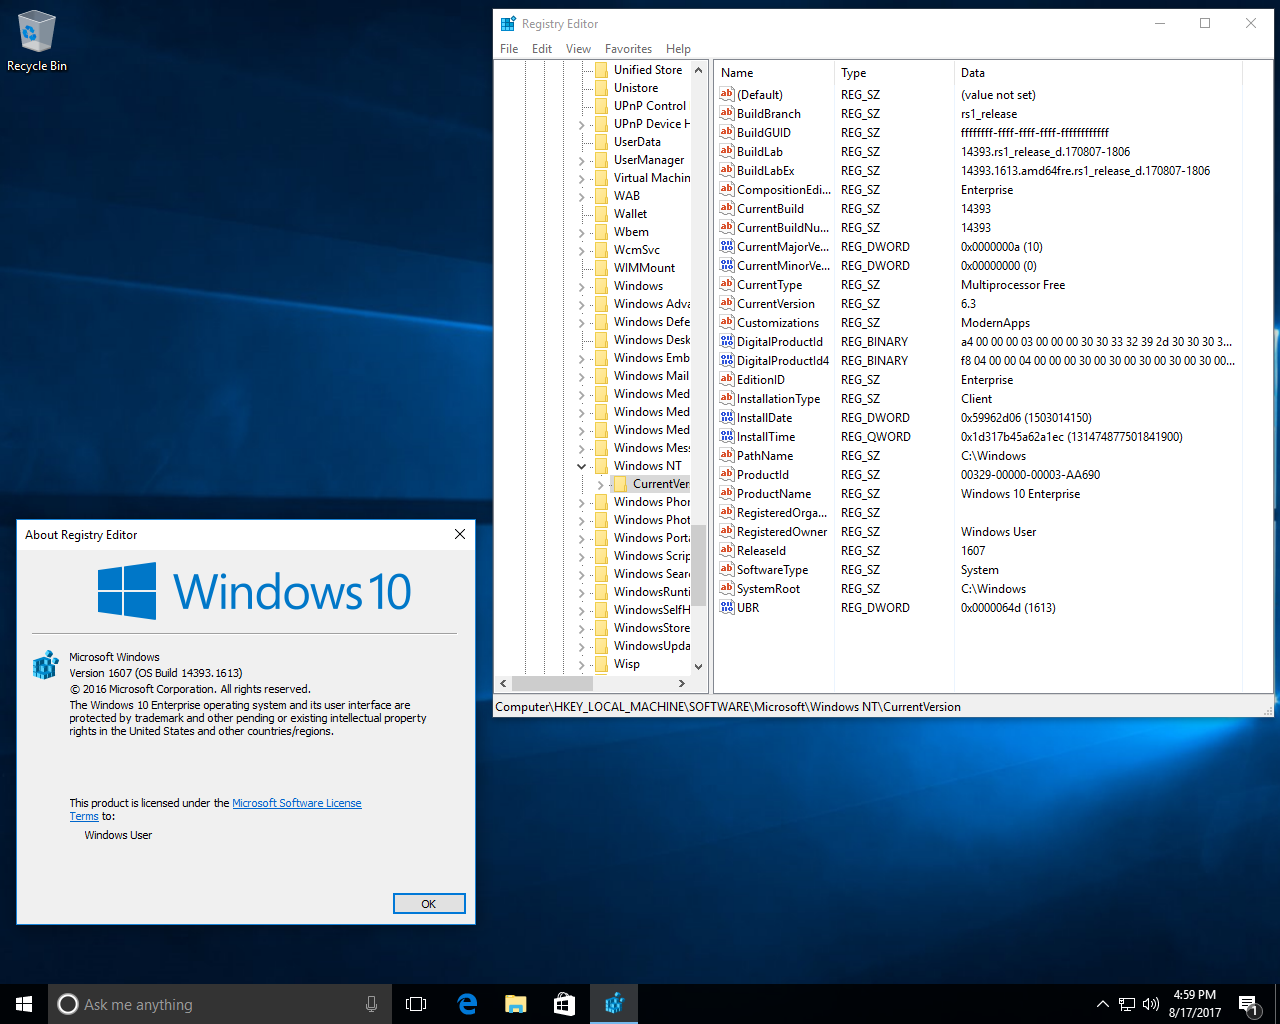Click the Start button on taskbar
Image resolution: width=1280 pixels, height=1024 pixels.
pos(24,1004)
